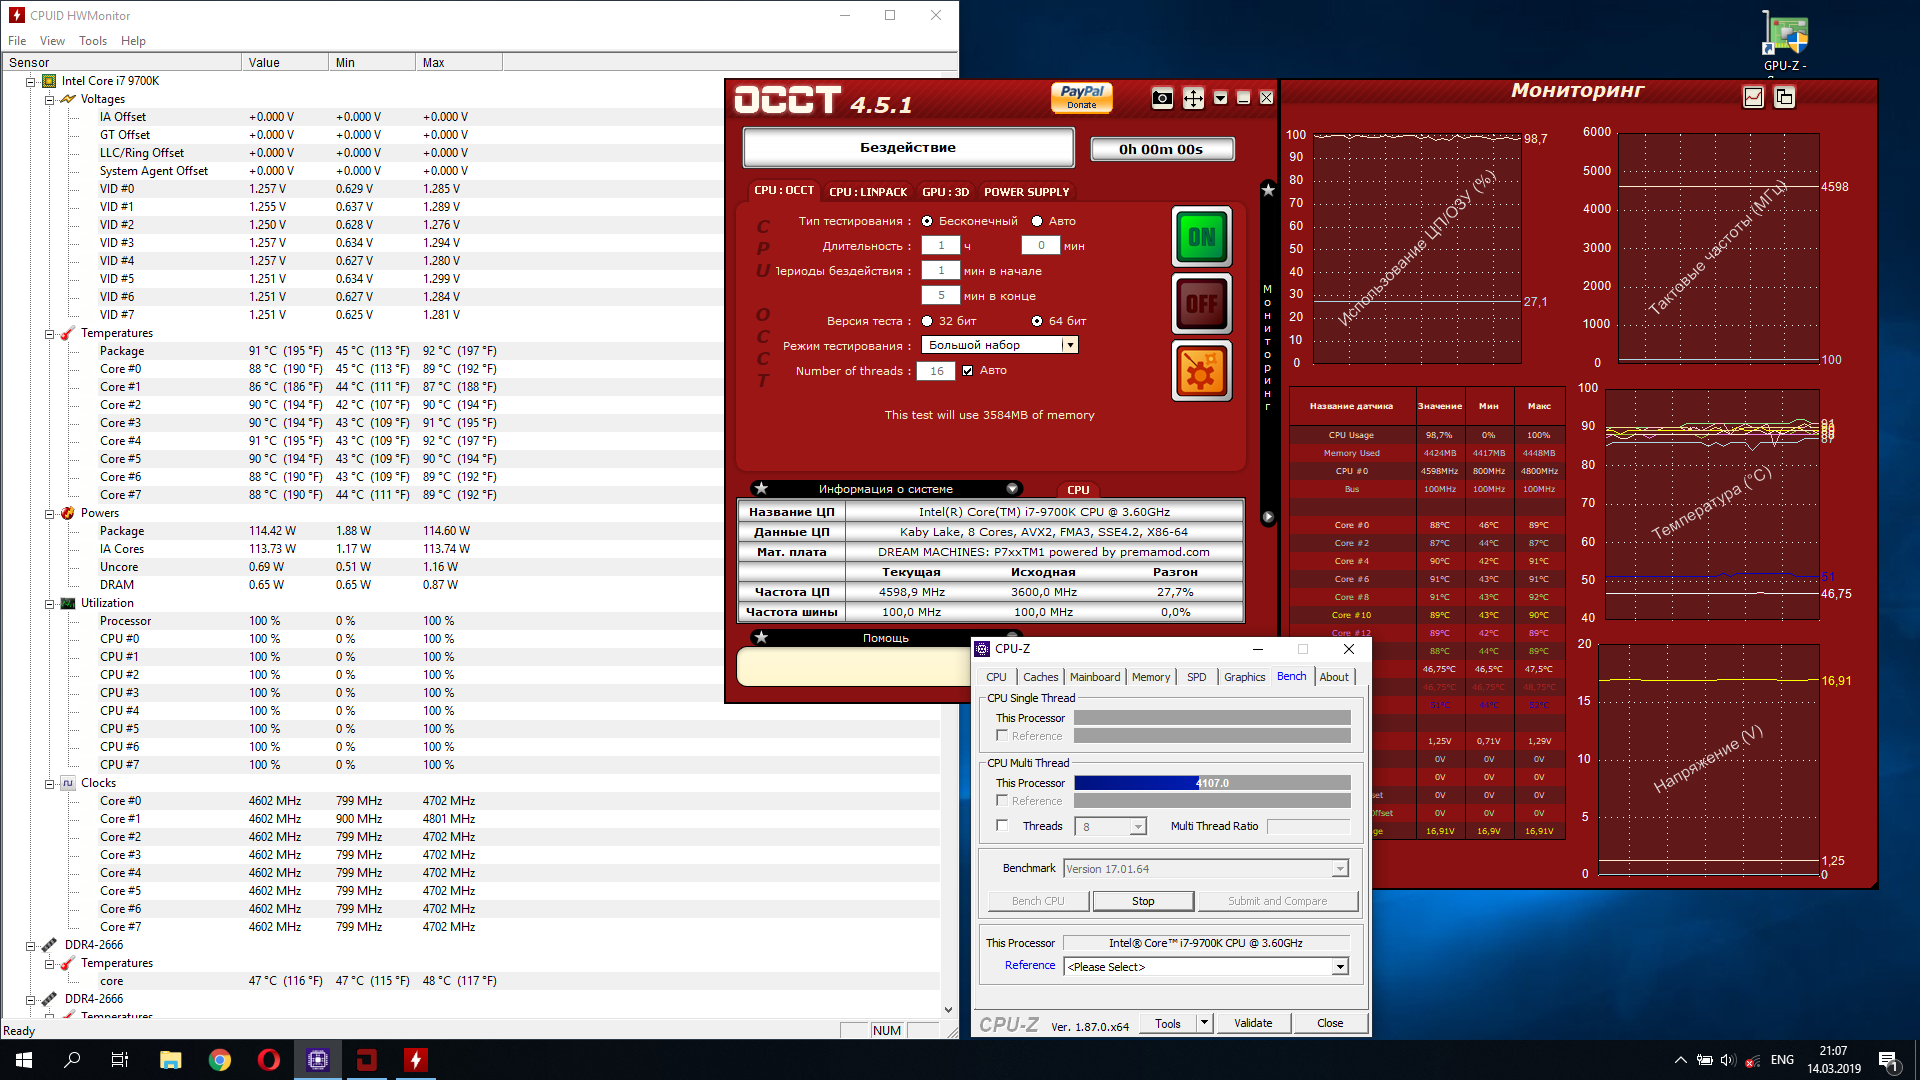This screenshot has width=1920, height=1080.
Task: Switch to POWER SUPPLY tab
Action: (1026, 192)
